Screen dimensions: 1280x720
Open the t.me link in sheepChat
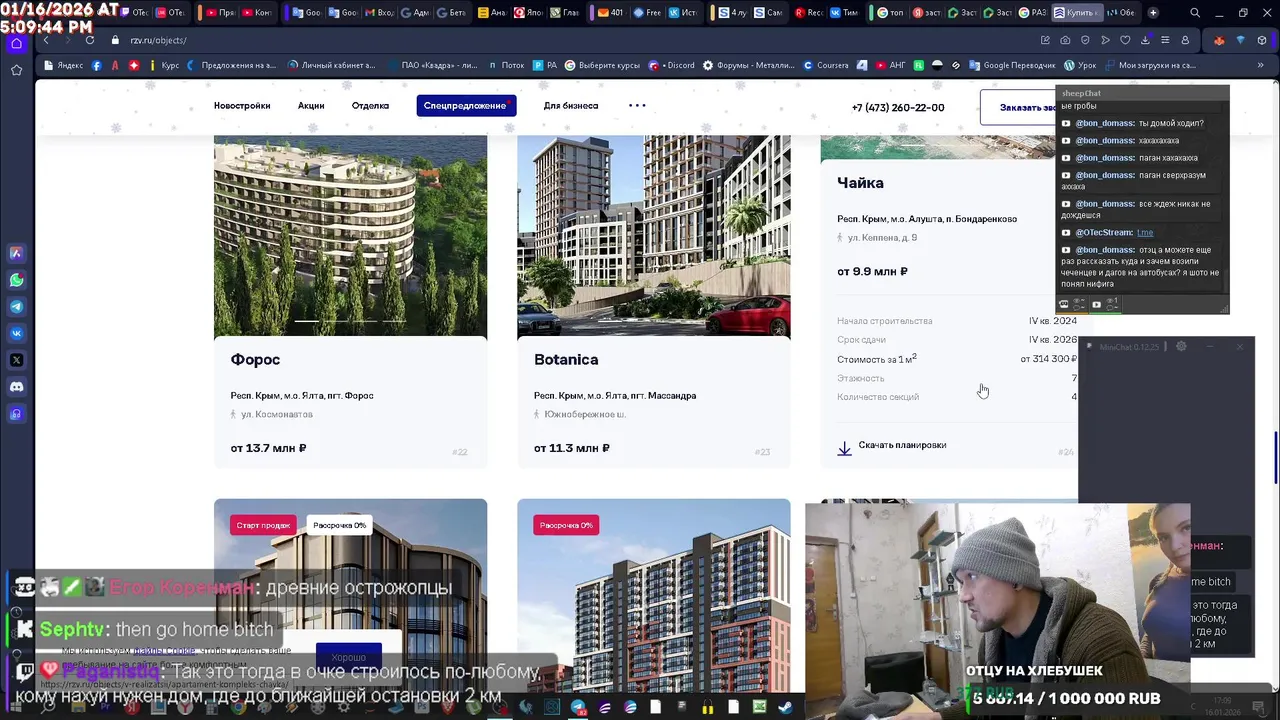(x=1144, y=232)
